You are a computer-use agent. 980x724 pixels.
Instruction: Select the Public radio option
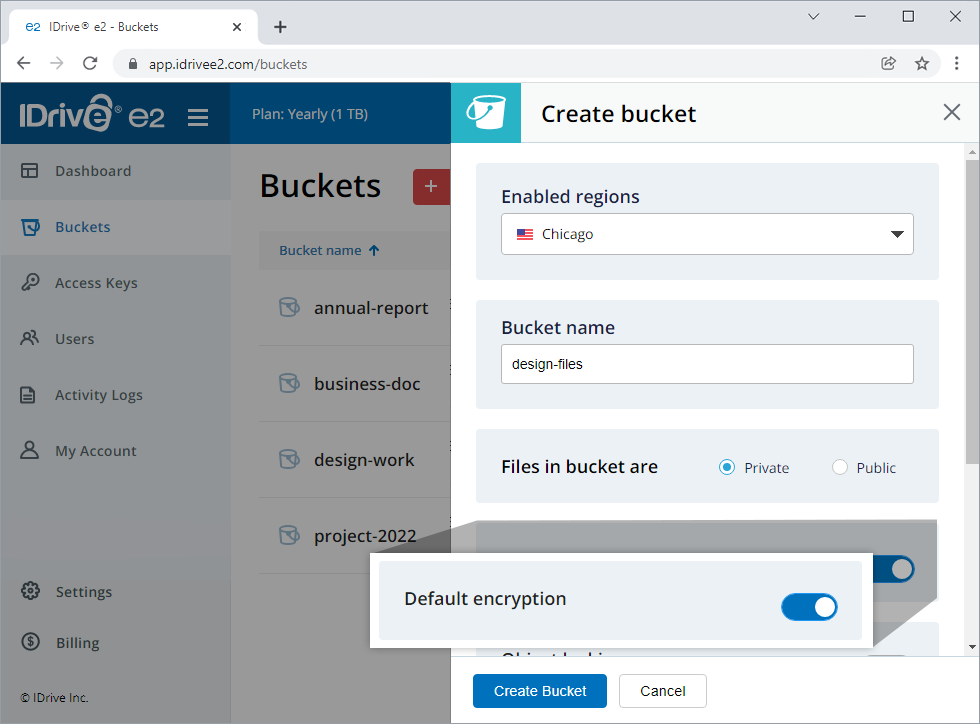839,468
